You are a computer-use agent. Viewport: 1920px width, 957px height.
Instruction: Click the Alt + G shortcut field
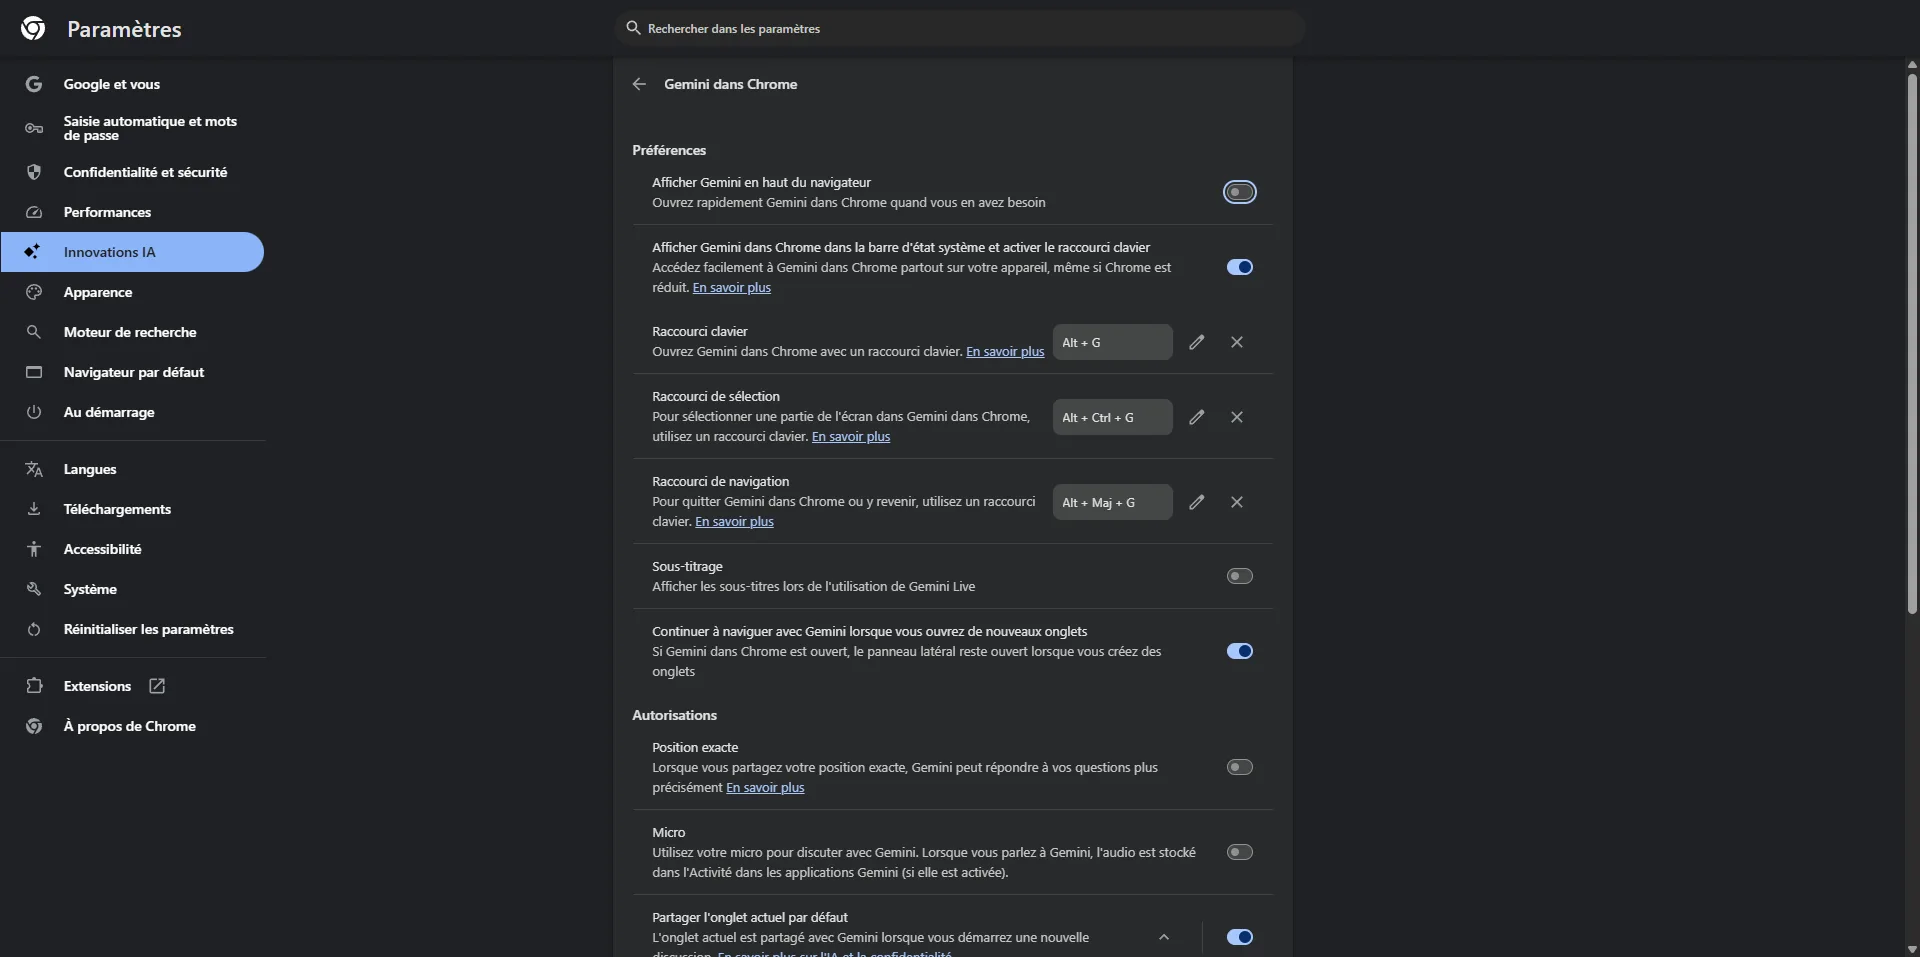(x=1113, y=342)
